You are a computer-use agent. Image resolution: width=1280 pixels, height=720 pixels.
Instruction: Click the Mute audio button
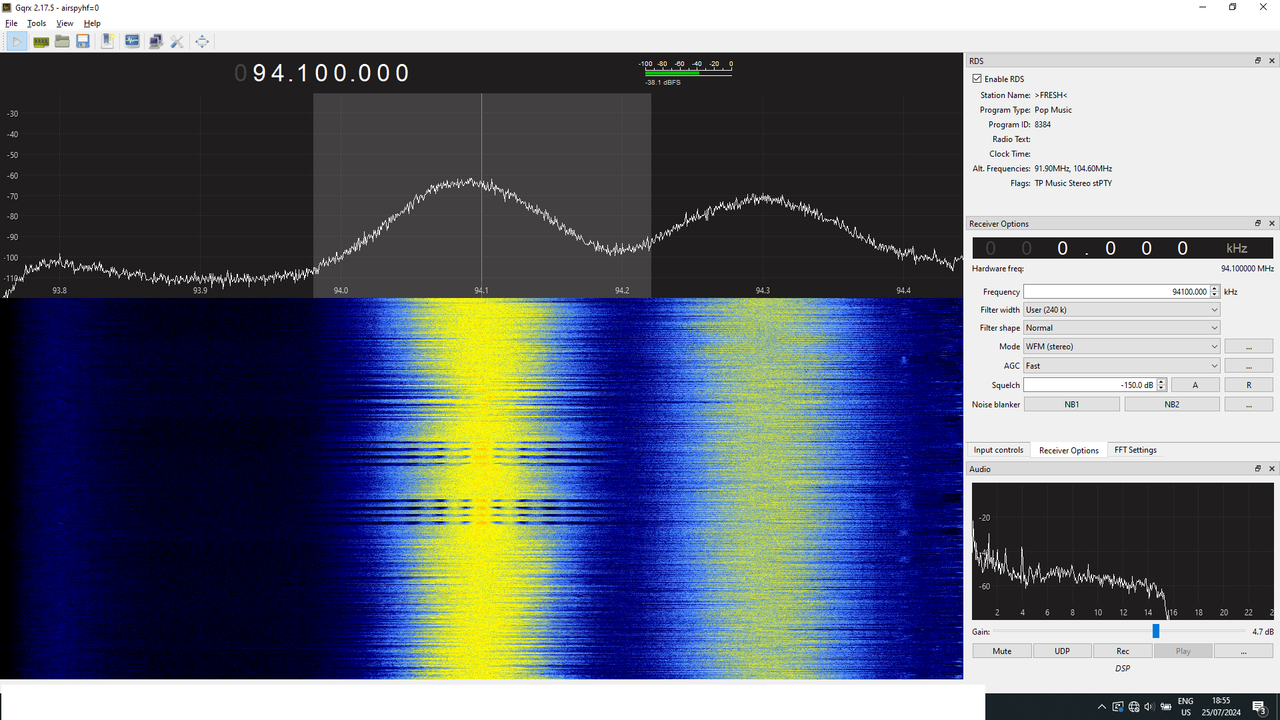point(1001,651)
